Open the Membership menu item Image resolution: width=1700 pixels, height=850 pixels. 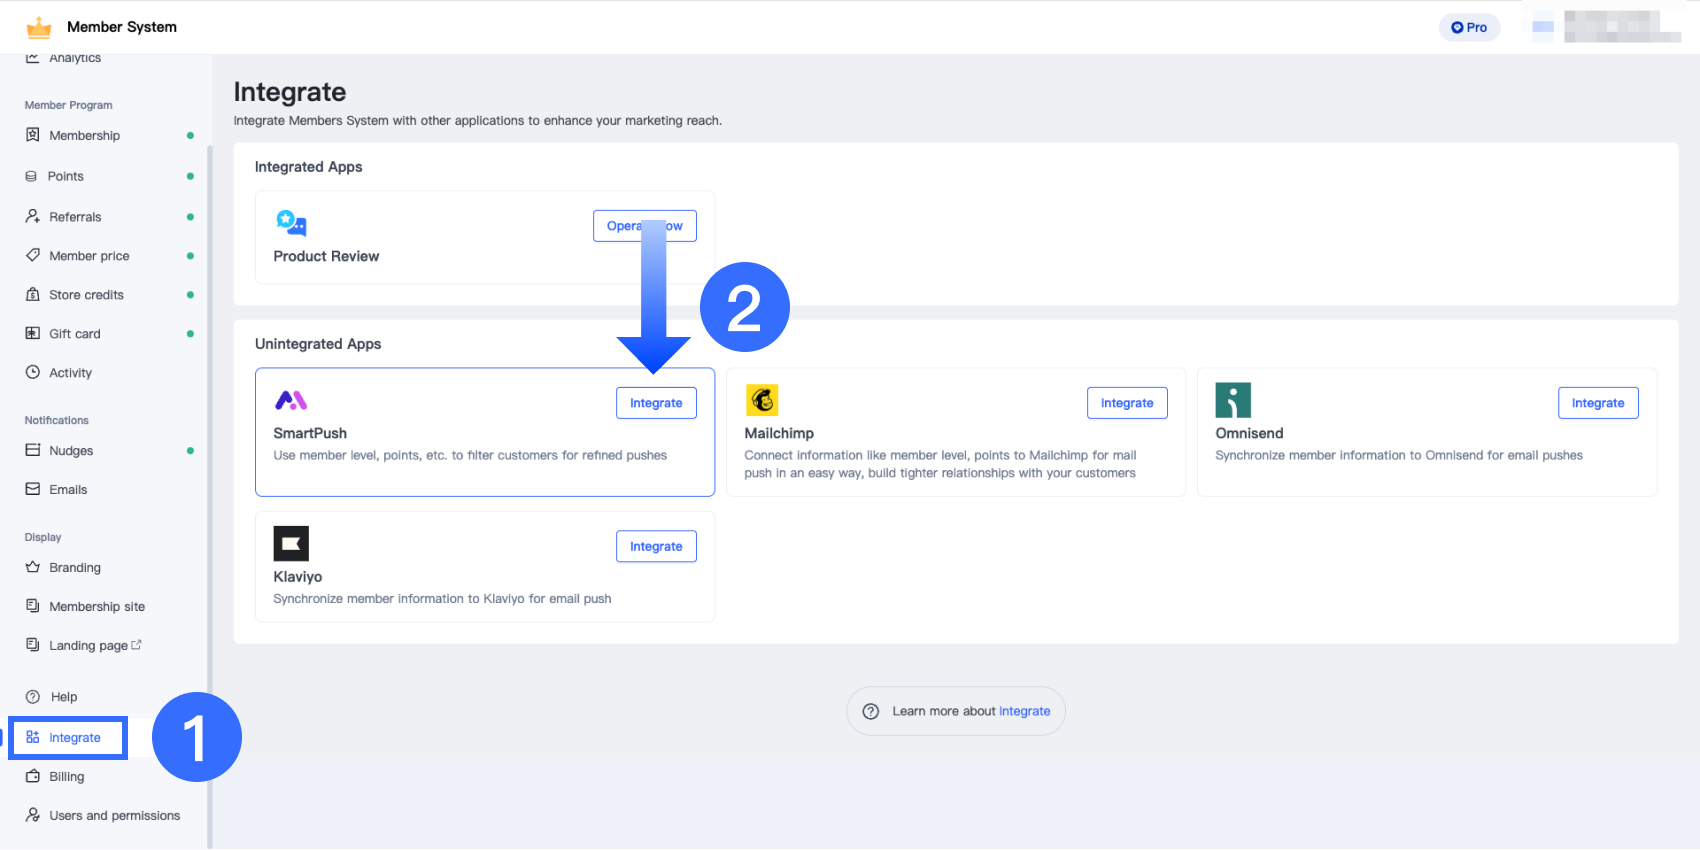pos(84,136)
